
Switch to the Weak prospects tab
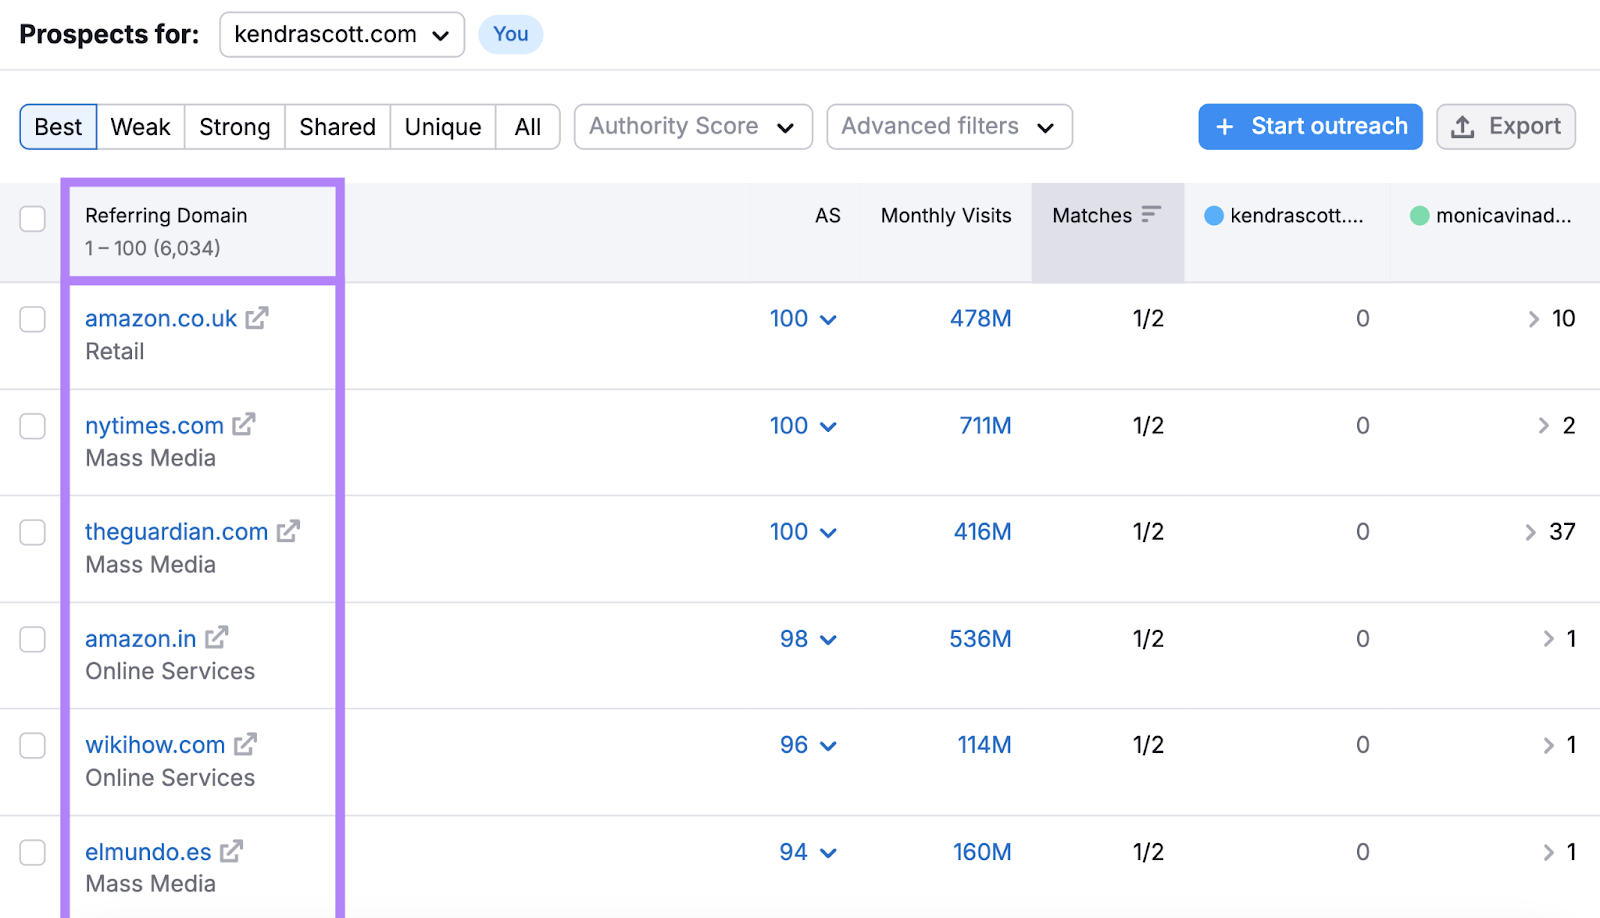[139, 126]
